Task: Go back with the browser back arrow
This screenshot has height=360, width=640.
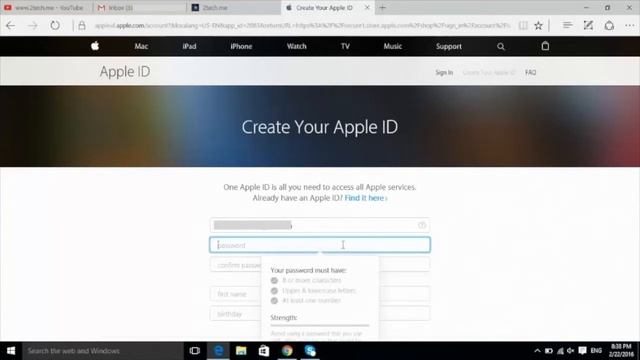Action: coord(11,26)
